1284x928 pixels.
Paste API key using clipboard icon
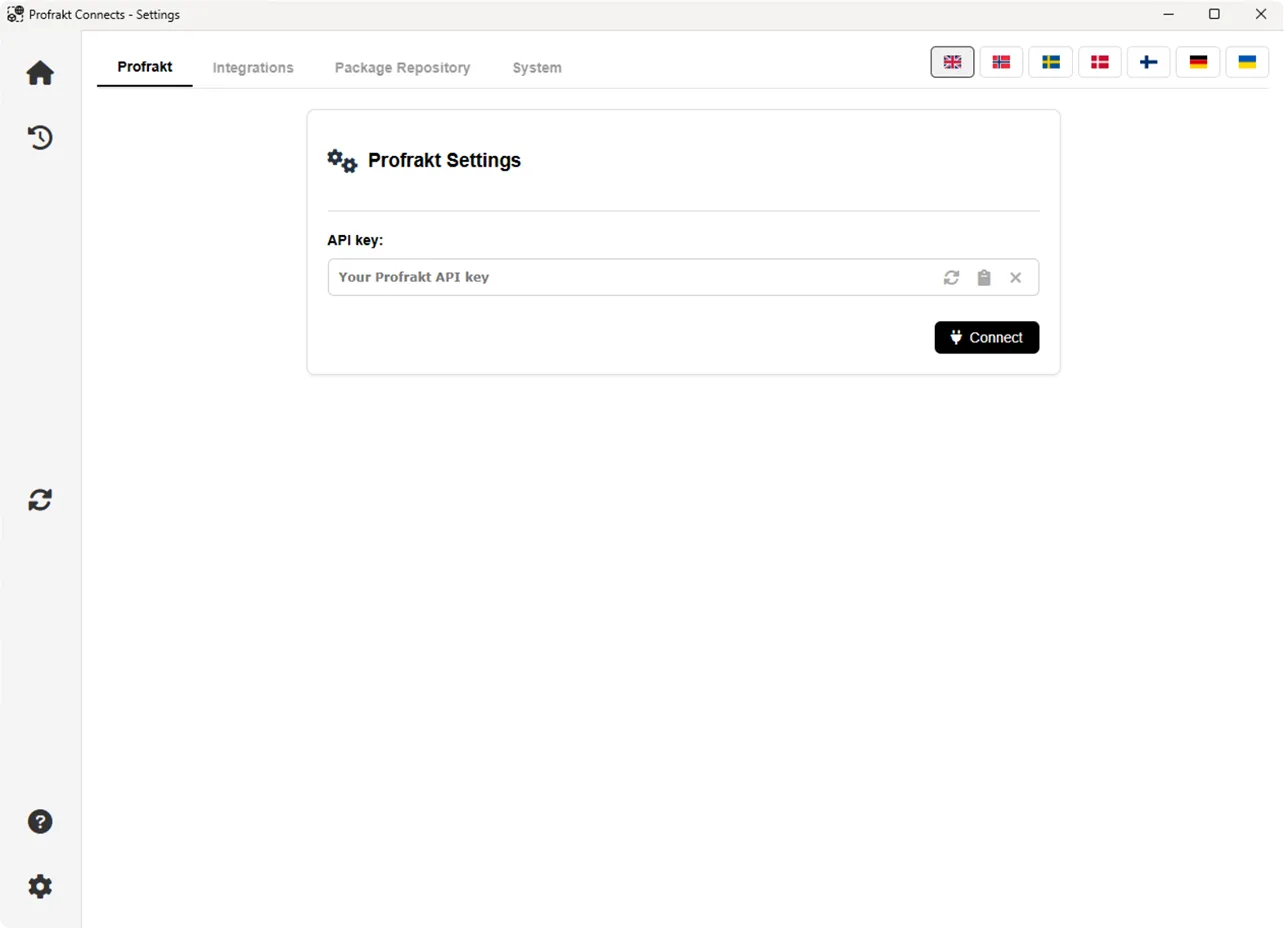pyautogui.click(x=984, y=278)
